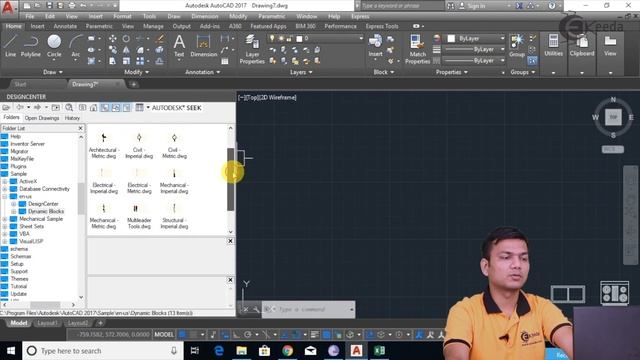
Task: Open File Explorer from taskbar
Action: 242,351
